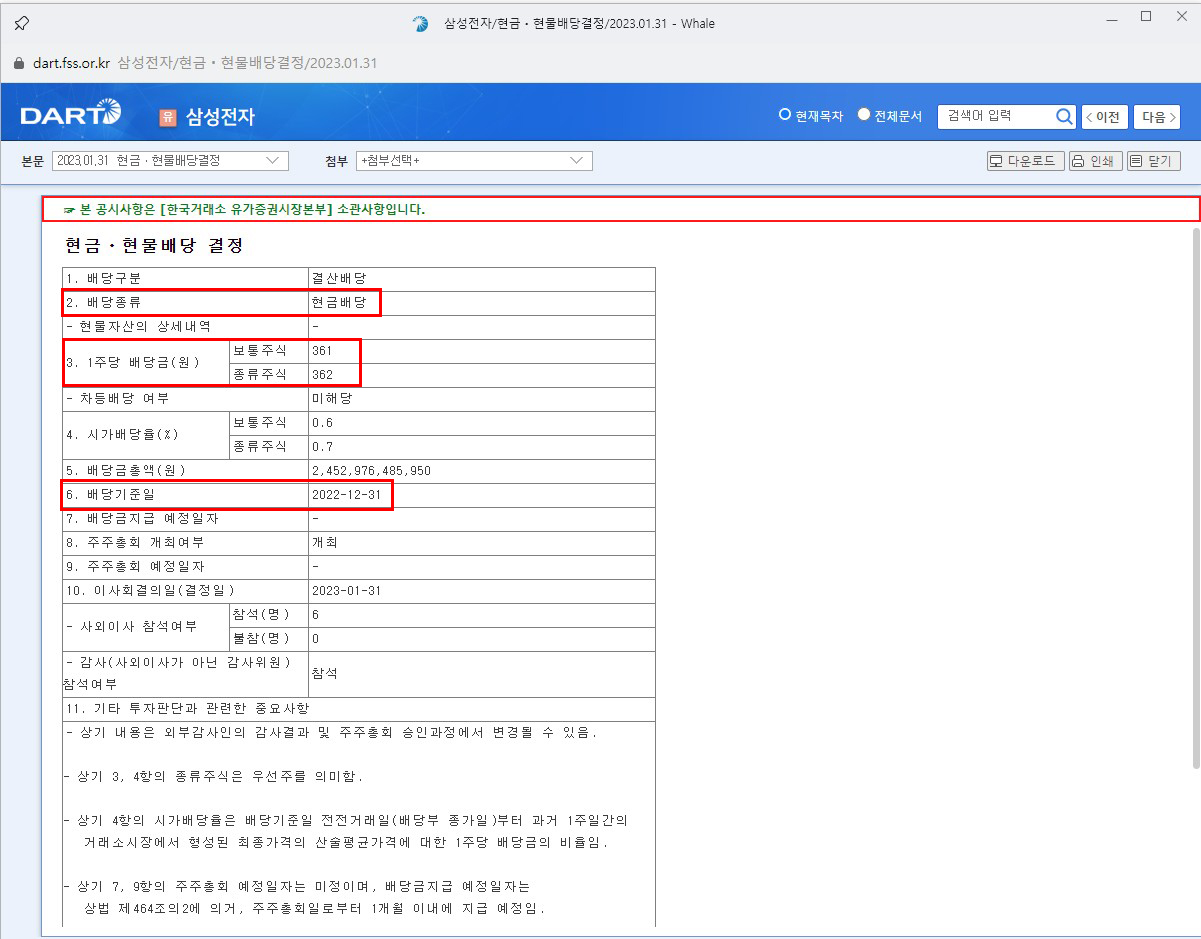Click the 11. 기타 투자판단 label

pos(187,709)
